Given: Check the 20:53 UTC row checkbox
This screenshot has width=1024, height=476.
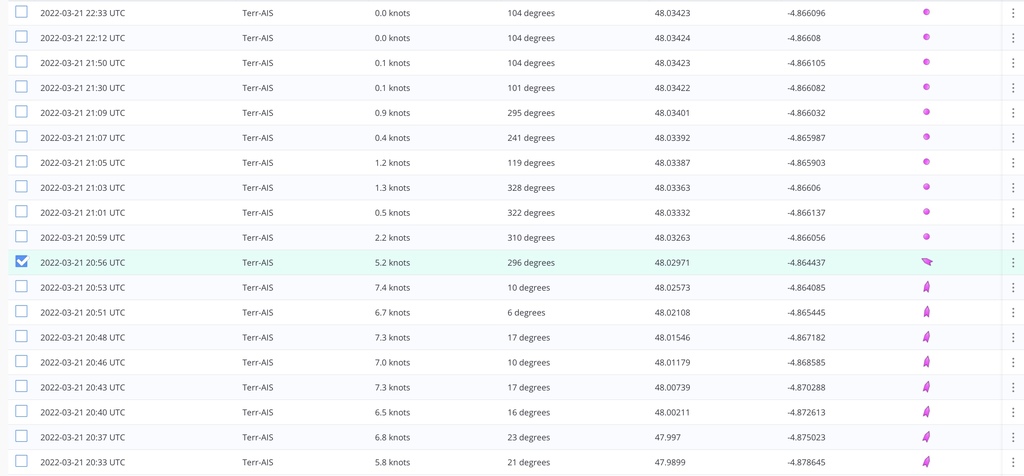Looking at the screenshot, I should coord(22,286).
